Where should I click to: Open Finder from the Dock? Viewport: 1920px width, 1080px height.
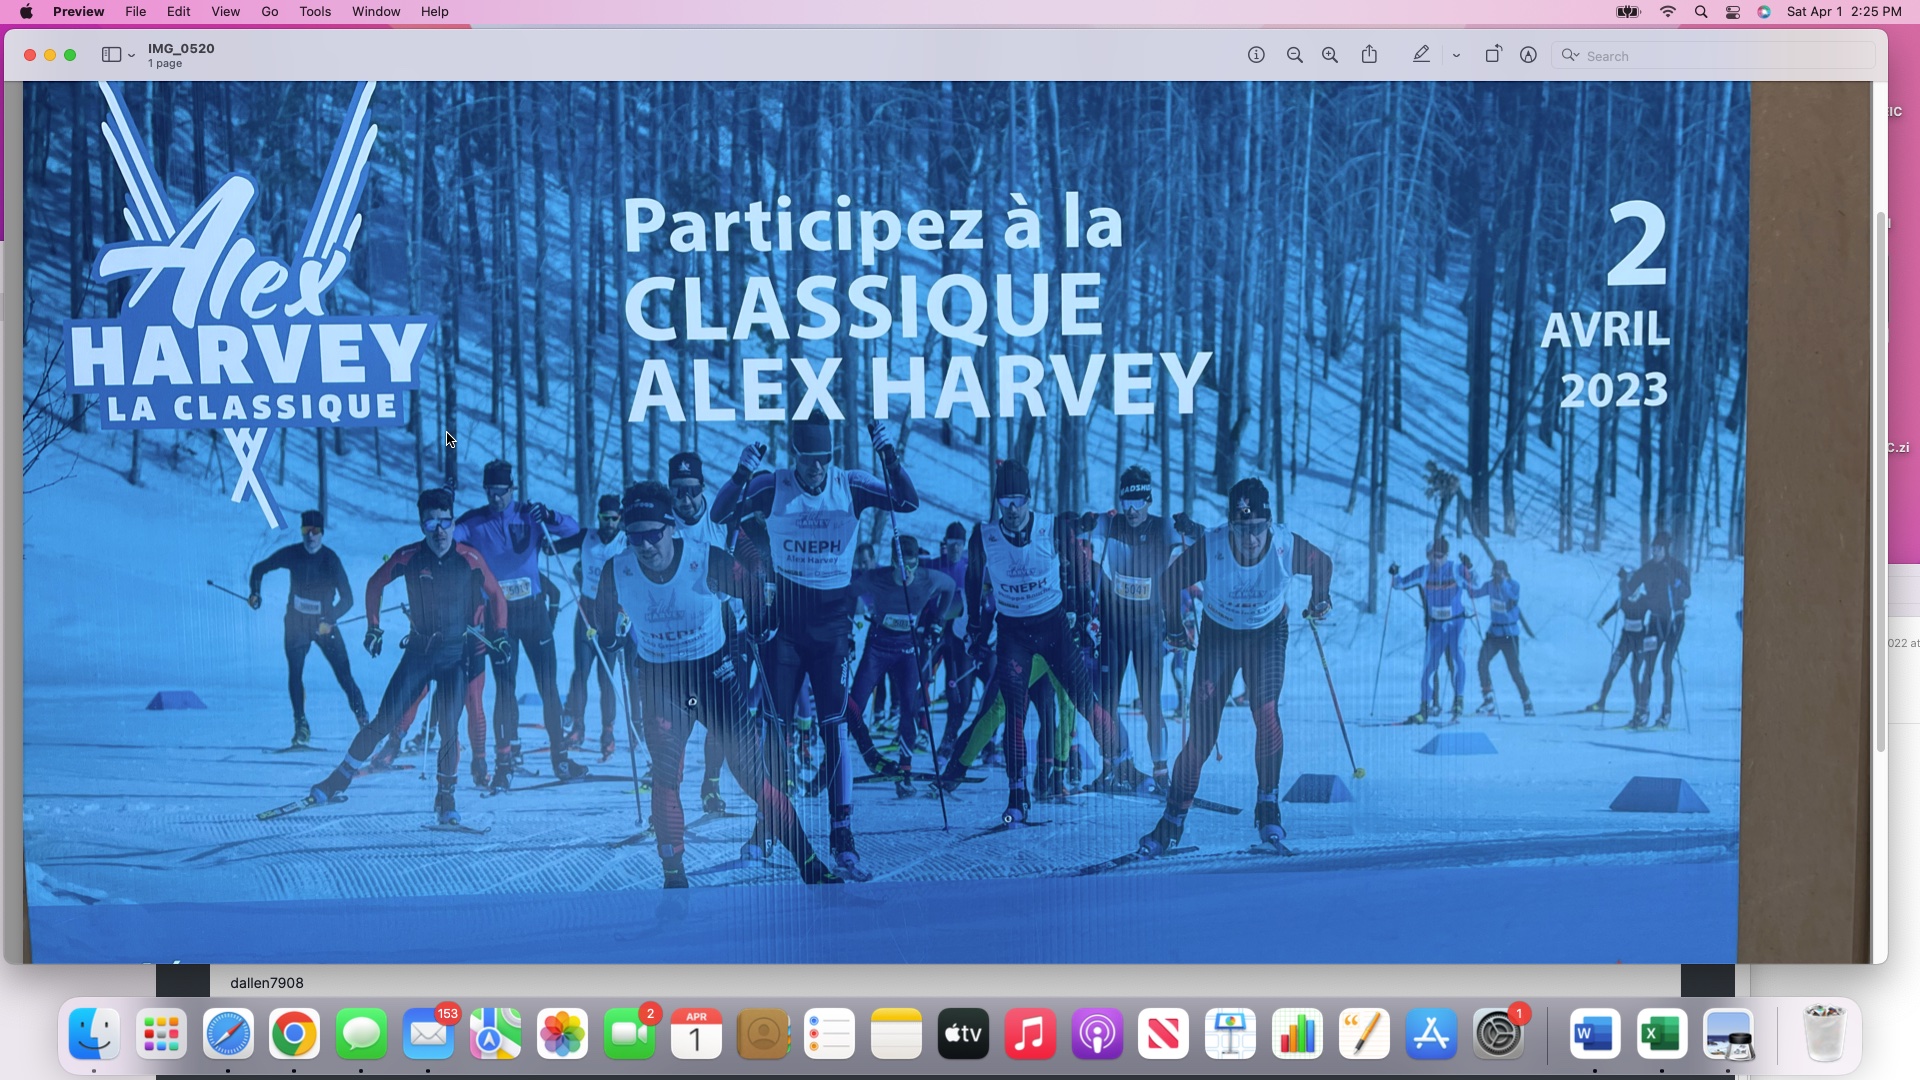point(94,1034)
